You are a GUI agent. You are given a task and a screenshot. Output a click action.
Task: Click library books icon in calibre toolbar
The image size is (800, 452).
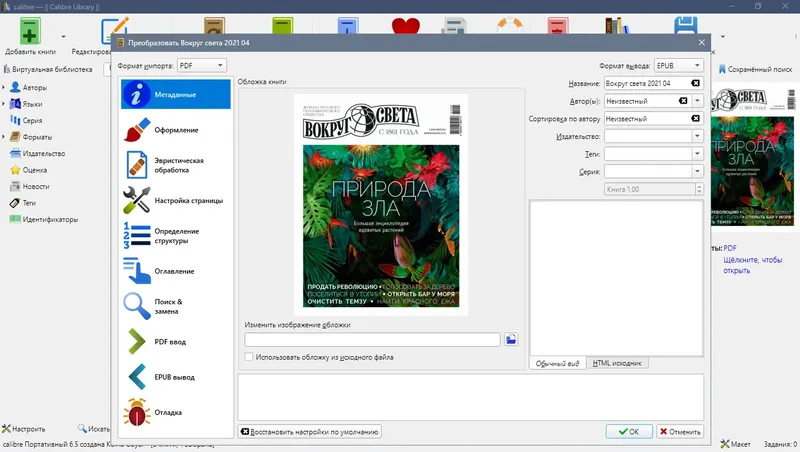[617, 26]
